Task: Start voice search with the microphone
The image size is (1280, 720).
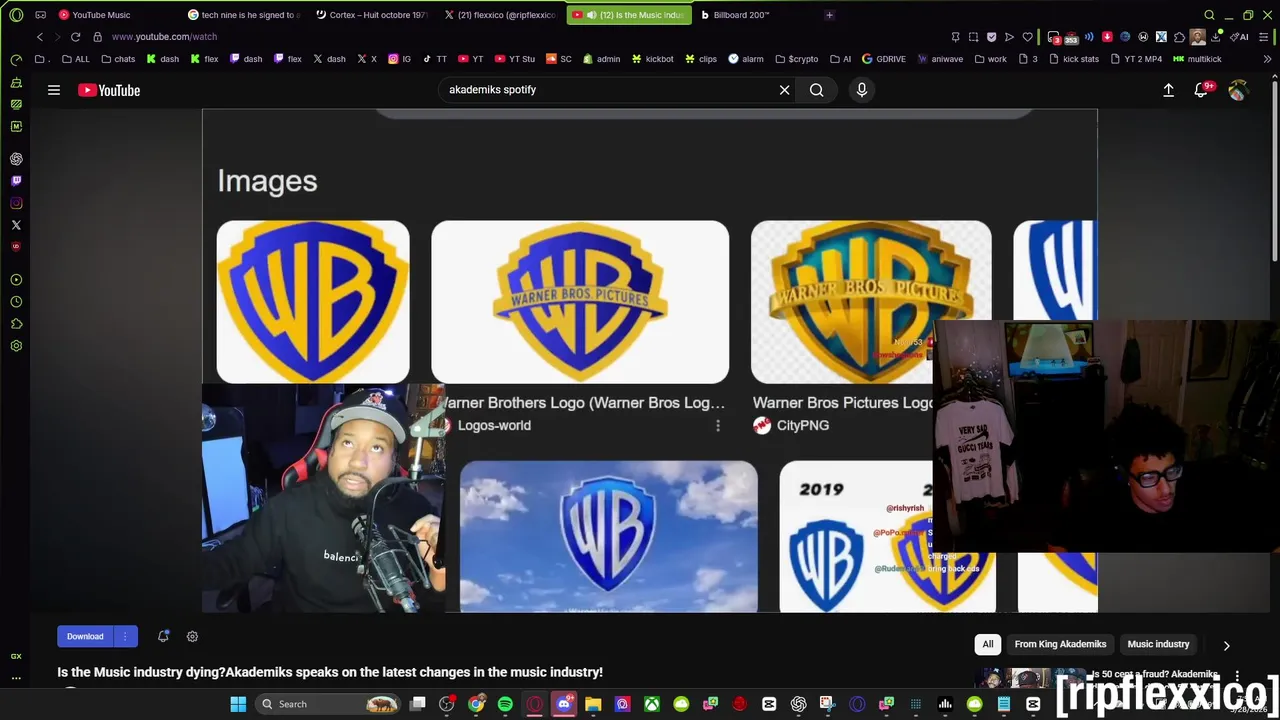Action: point(862,90)
